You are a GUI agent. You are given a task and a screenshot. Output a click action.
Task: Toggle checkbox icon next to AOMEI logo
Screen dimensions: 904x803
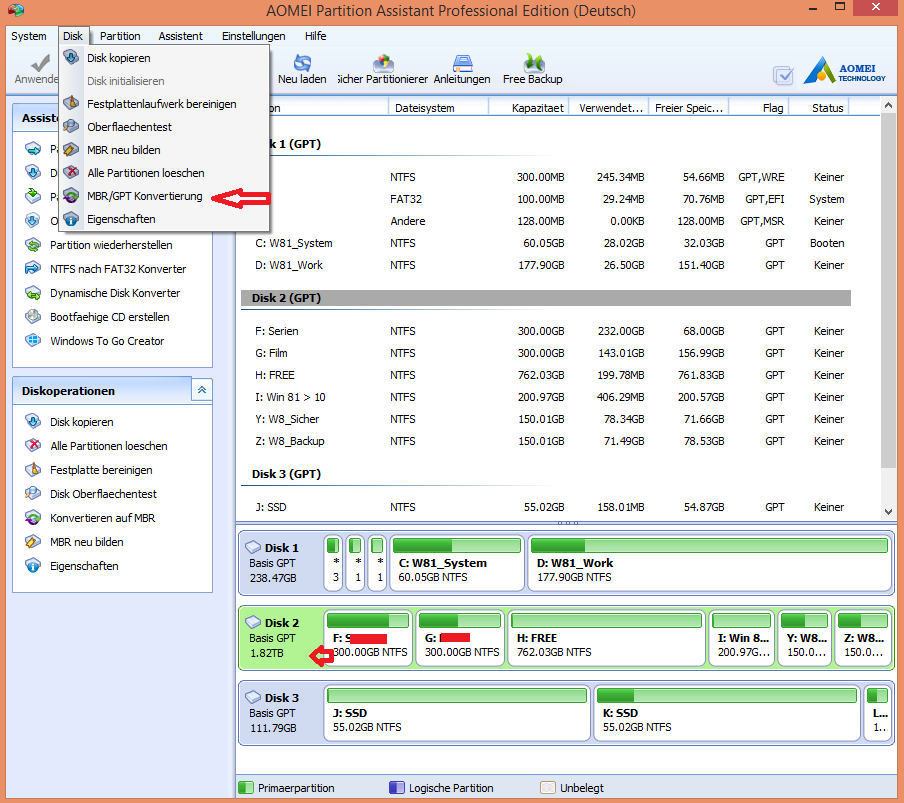pos(783,75)
